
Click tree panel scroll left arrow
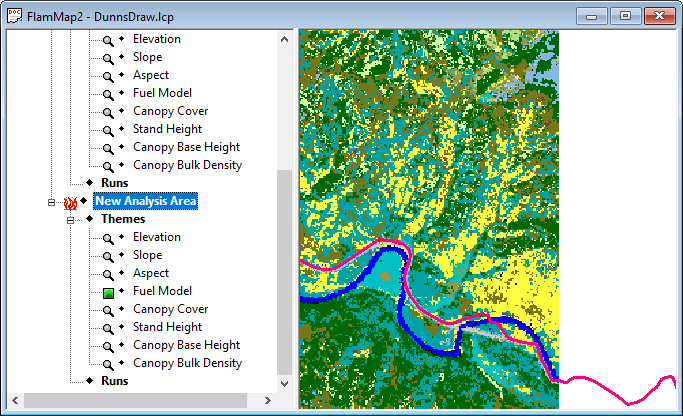click(x=15, y=400)
